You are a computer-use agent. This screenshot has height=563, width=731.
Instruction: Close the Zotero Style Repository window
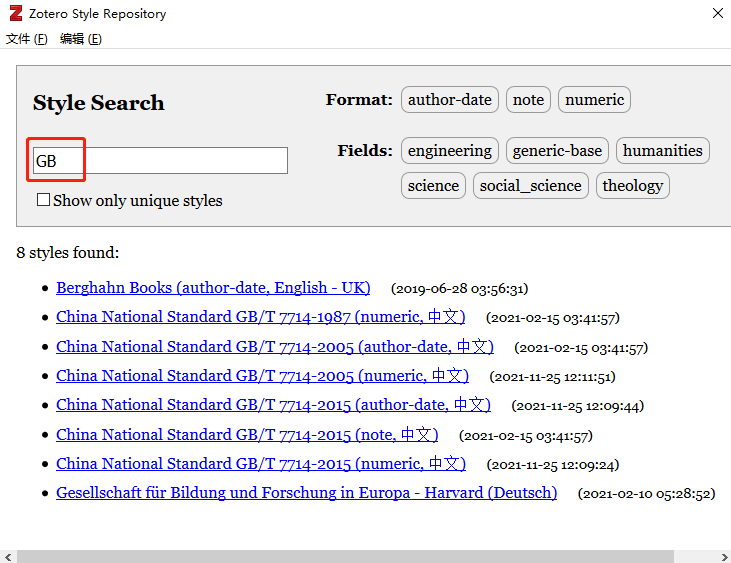coord(718,13)
